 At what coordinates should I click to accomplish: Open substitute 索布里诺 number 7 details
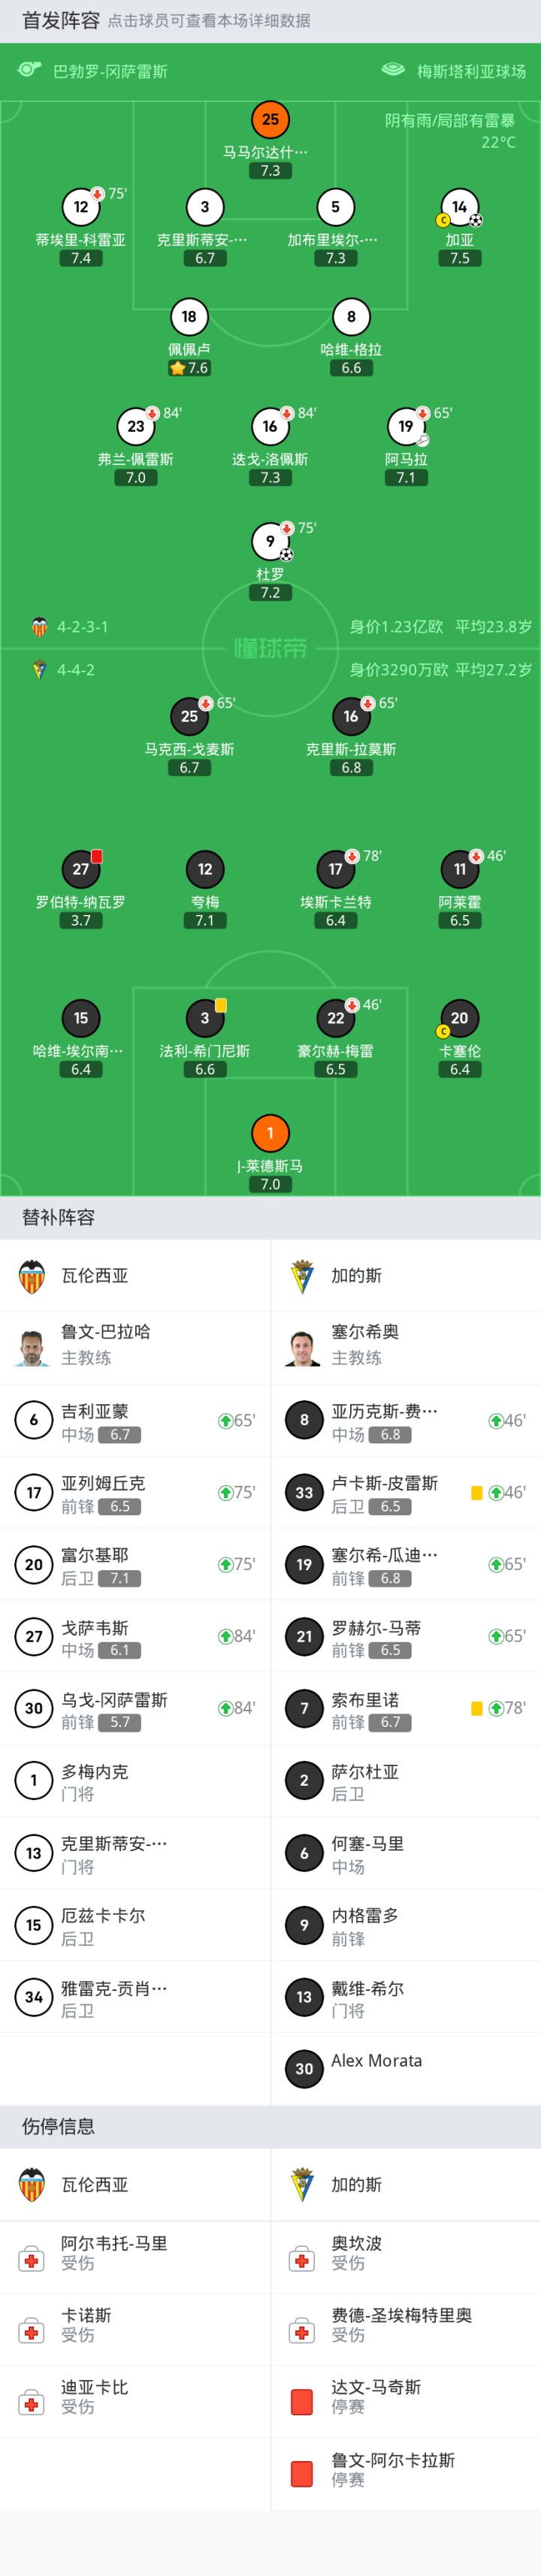click(405, 1708)
